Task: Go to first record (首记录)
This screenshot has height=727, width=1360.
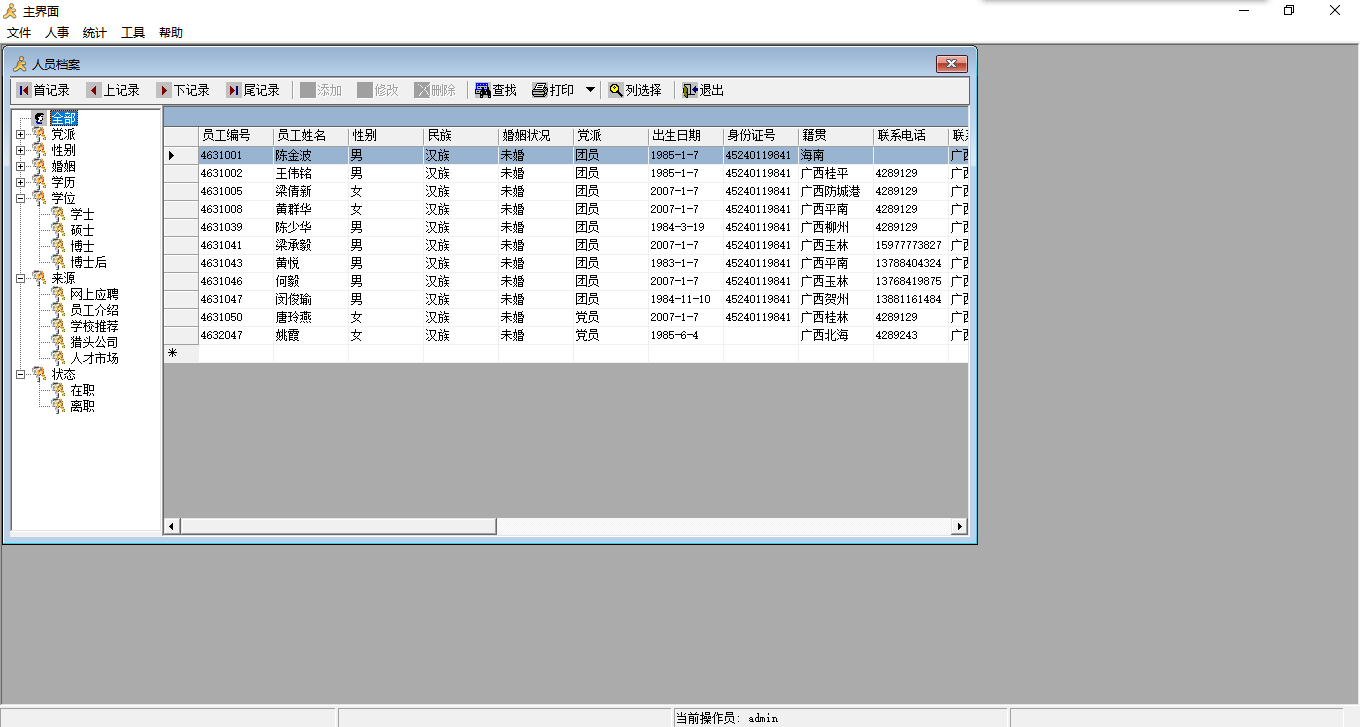Action: 44,90
